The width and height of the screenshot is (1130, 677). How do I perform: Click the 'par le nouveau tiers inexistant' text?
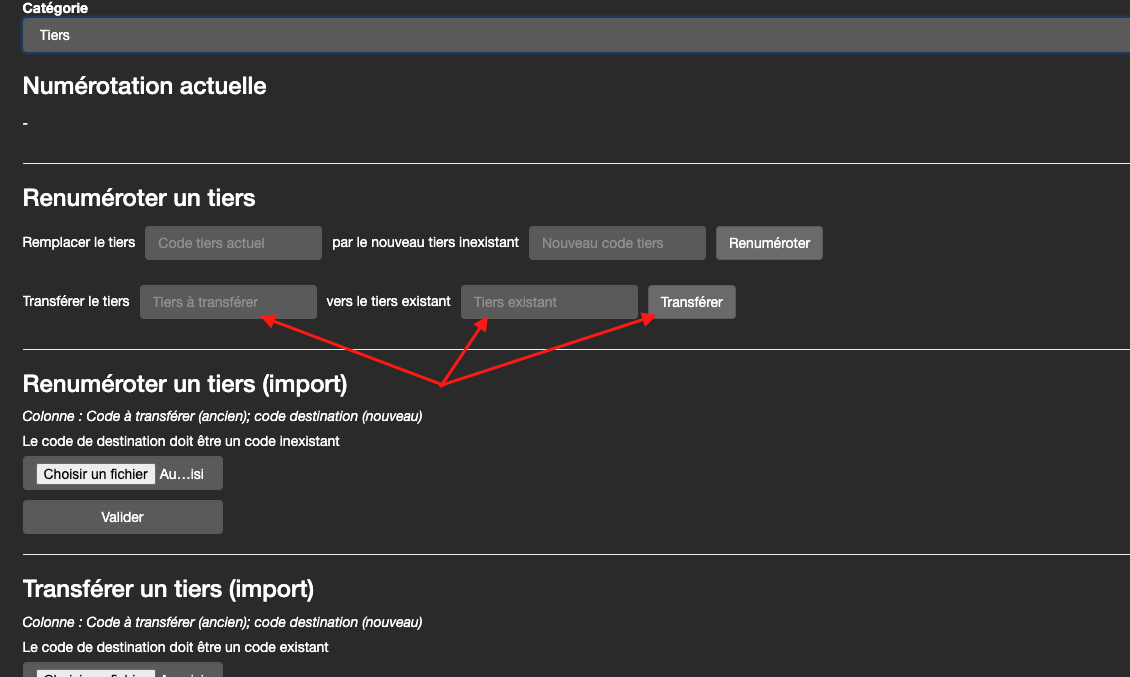click(x=425, y=243)
